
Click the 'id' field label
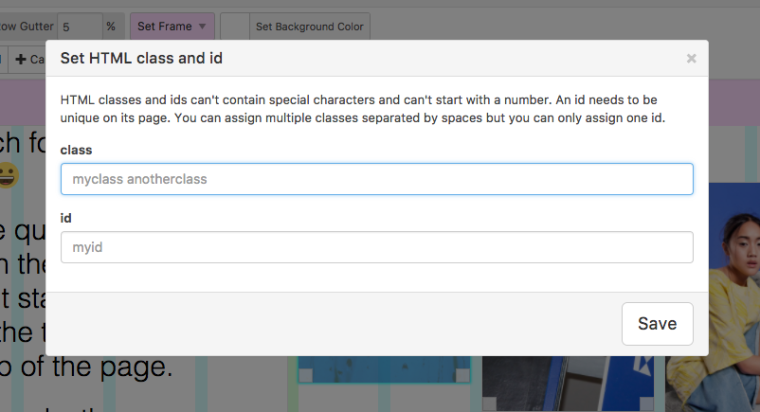[66, 217]
